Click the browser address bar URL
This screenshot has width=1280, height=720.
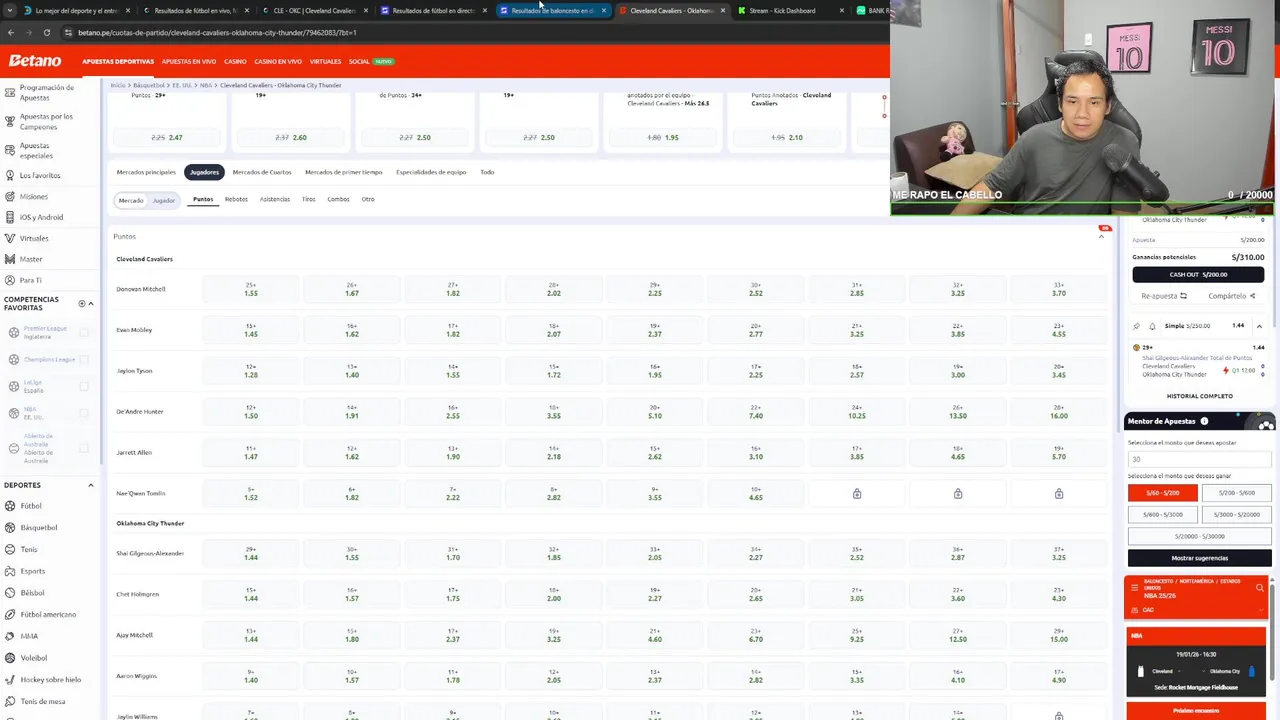(217, 32)
